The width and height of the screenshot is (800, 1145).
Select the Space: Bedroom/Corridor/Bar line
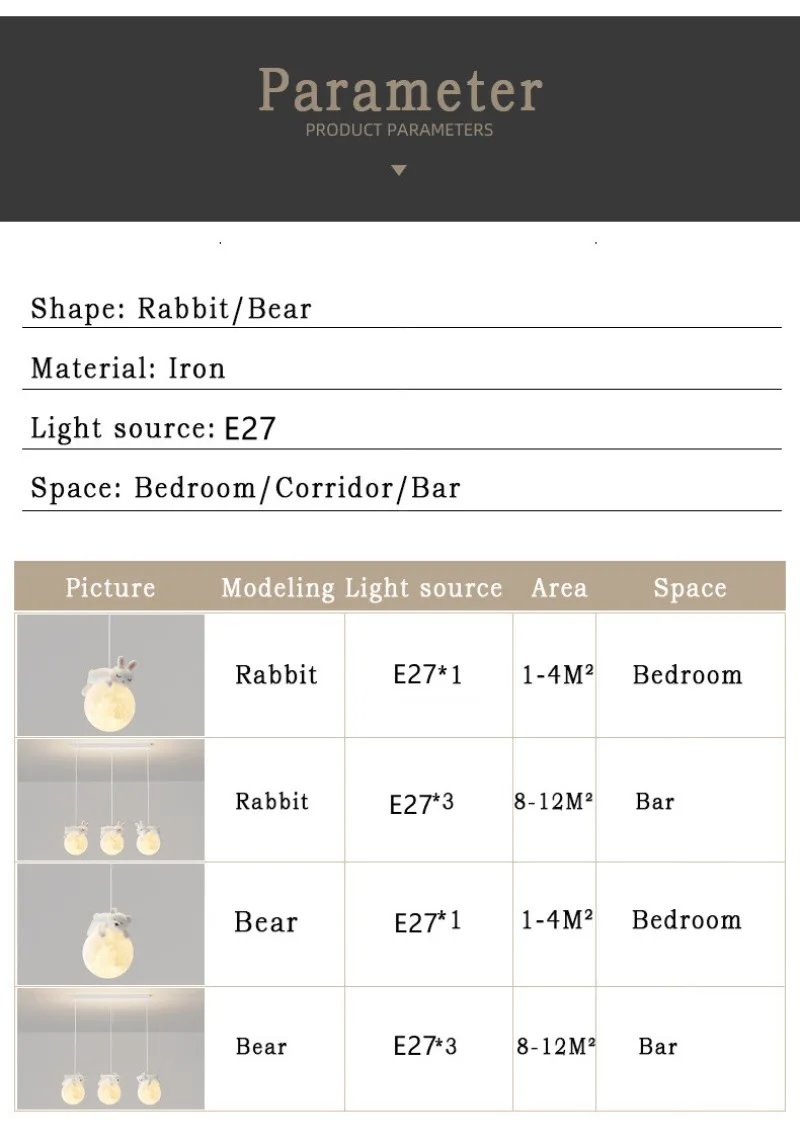(x=245, y=488)
